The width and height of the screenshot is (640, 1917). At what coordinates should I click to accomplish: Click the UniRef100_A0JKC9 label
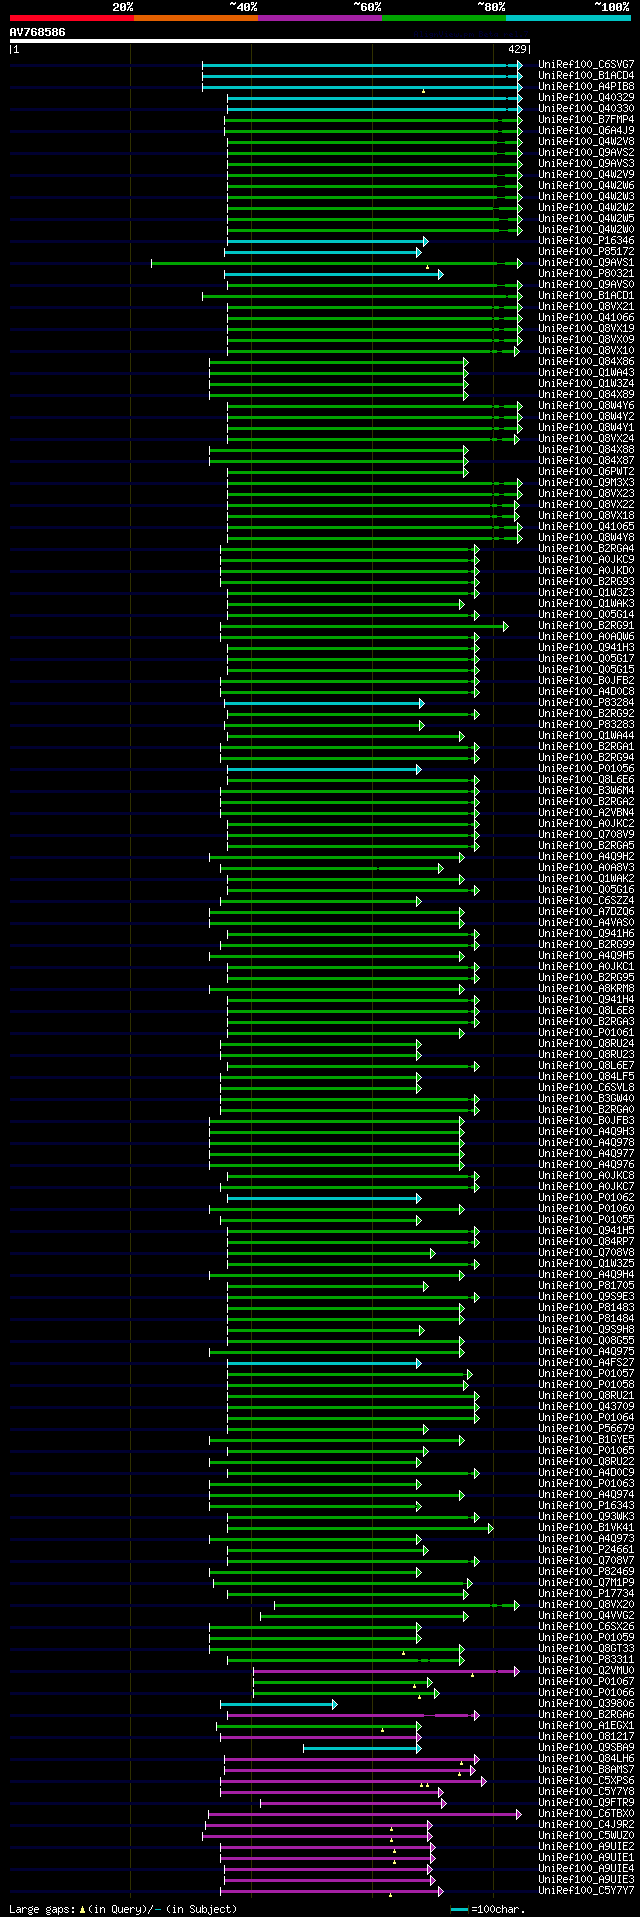586,559
